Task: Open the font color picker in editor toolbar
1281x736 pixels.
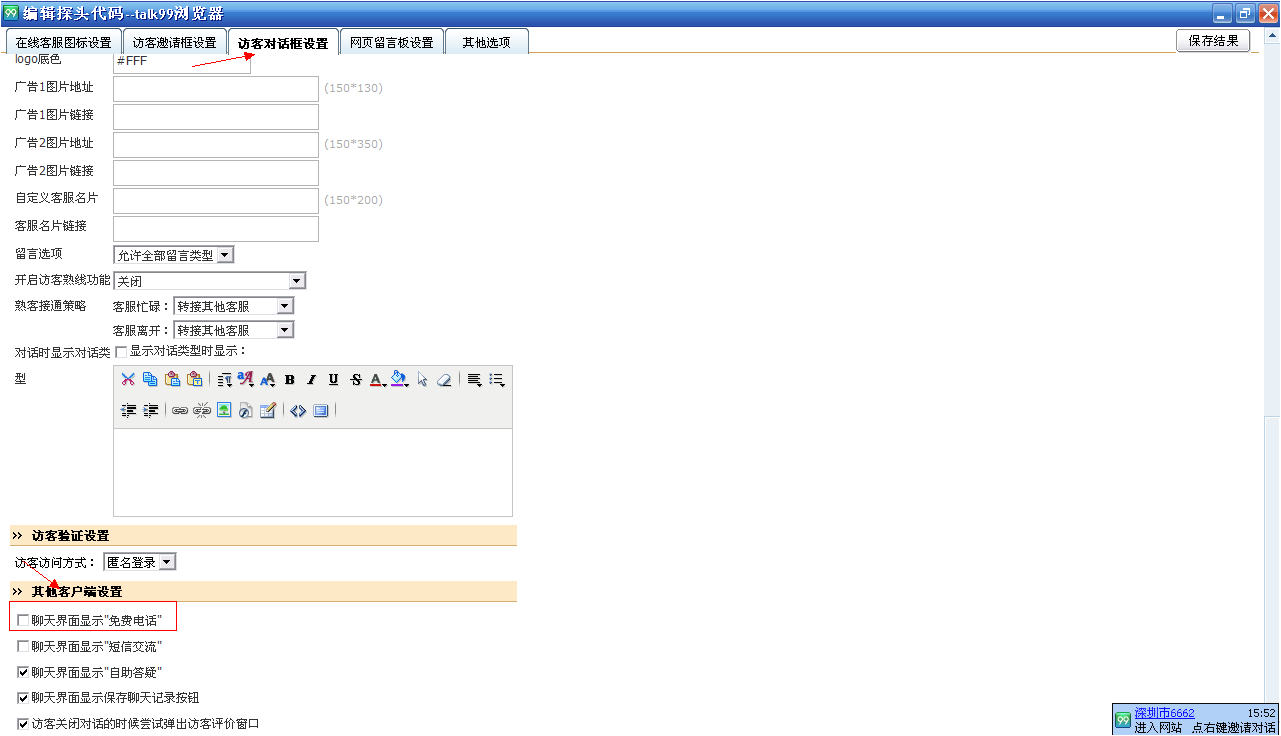Action: click(377, 380)
